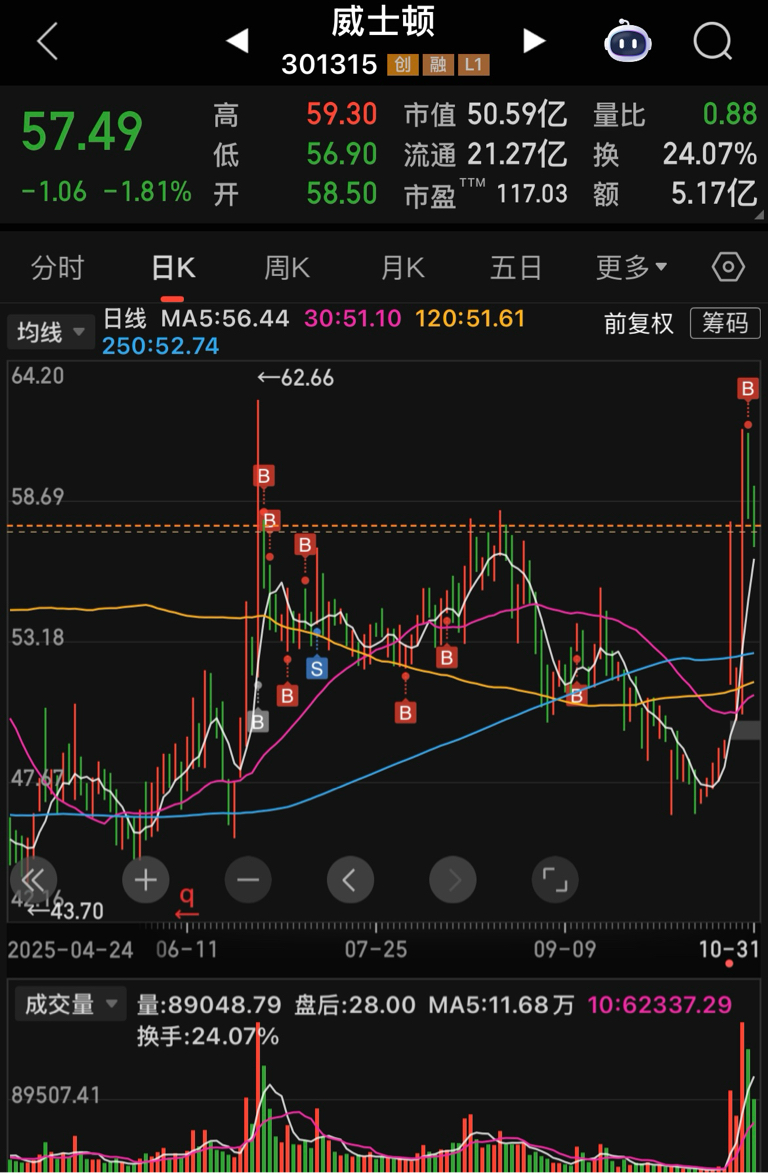
Task: Tap 流通 21.27亿 value
Action: tap(517, 154)
